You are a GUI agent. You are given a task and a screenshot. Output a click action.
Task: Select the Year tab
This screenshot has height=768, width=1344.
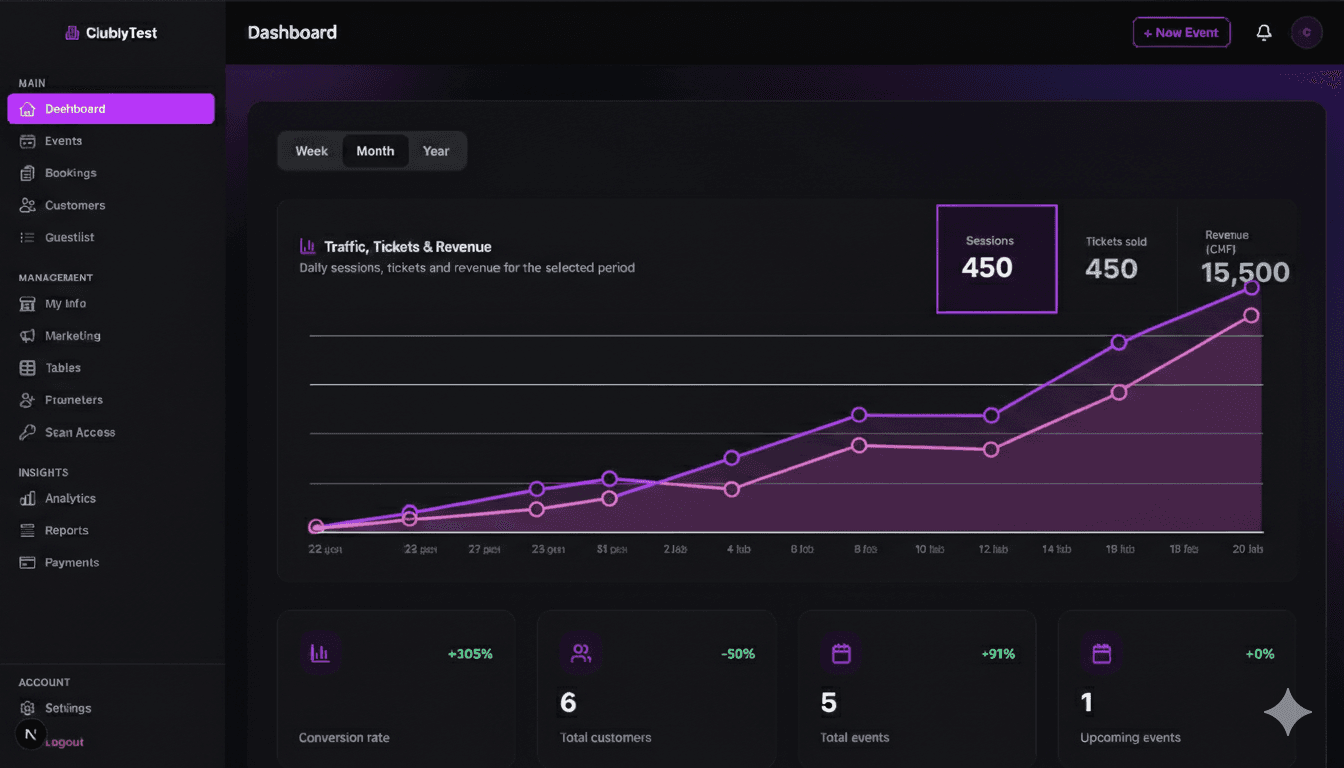(436, 150)
